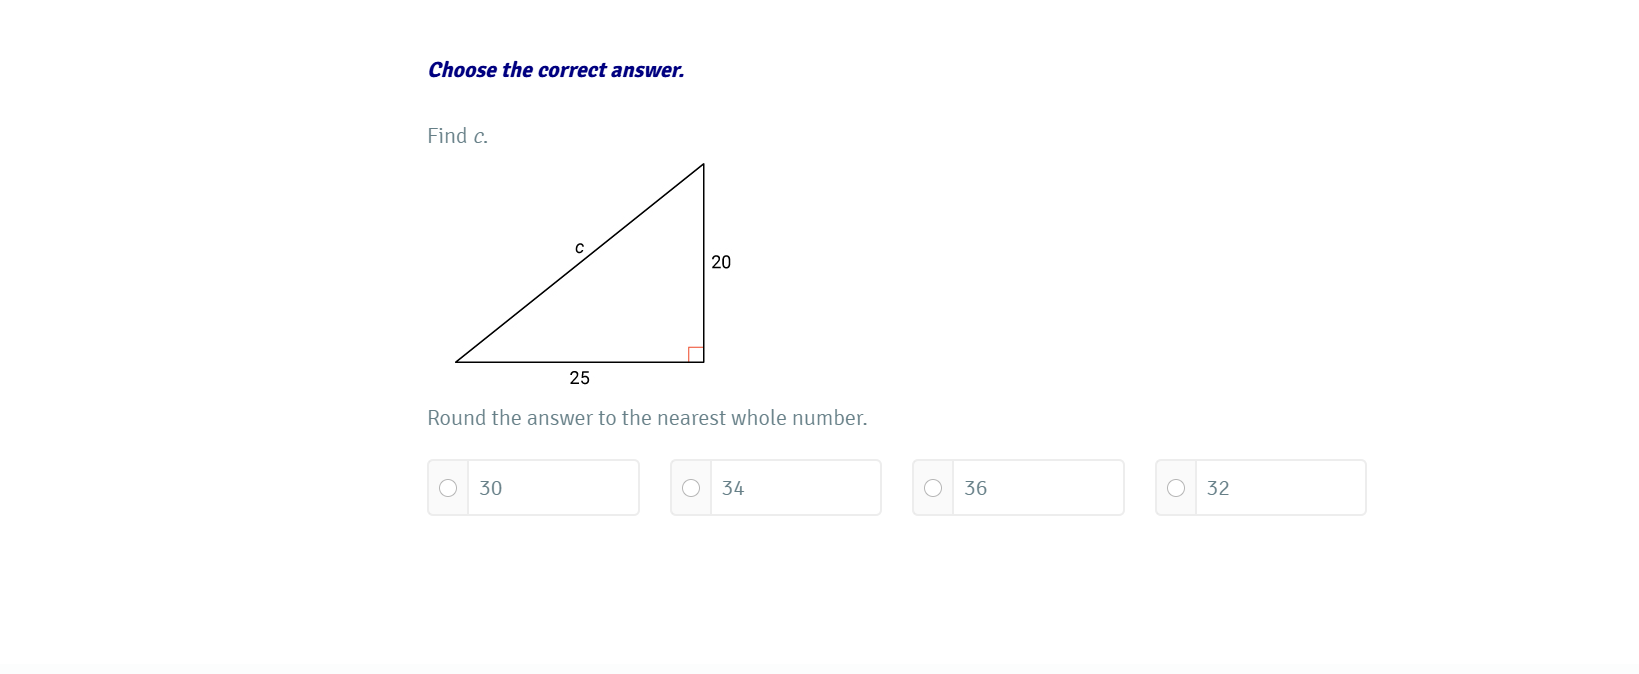Select the radio button for 32
The height and width of the screenshot is (674, 1639).
point(1176,488)
